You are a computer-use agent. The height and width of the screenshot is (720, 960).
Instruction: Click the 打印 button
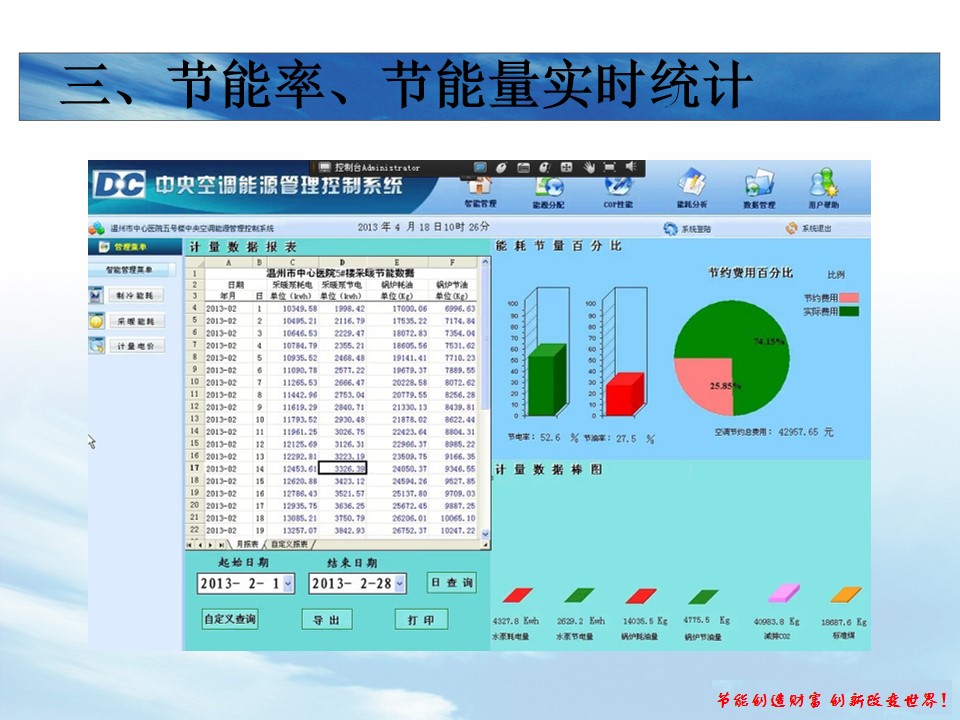pyautogui.click(x=421, y=620)
